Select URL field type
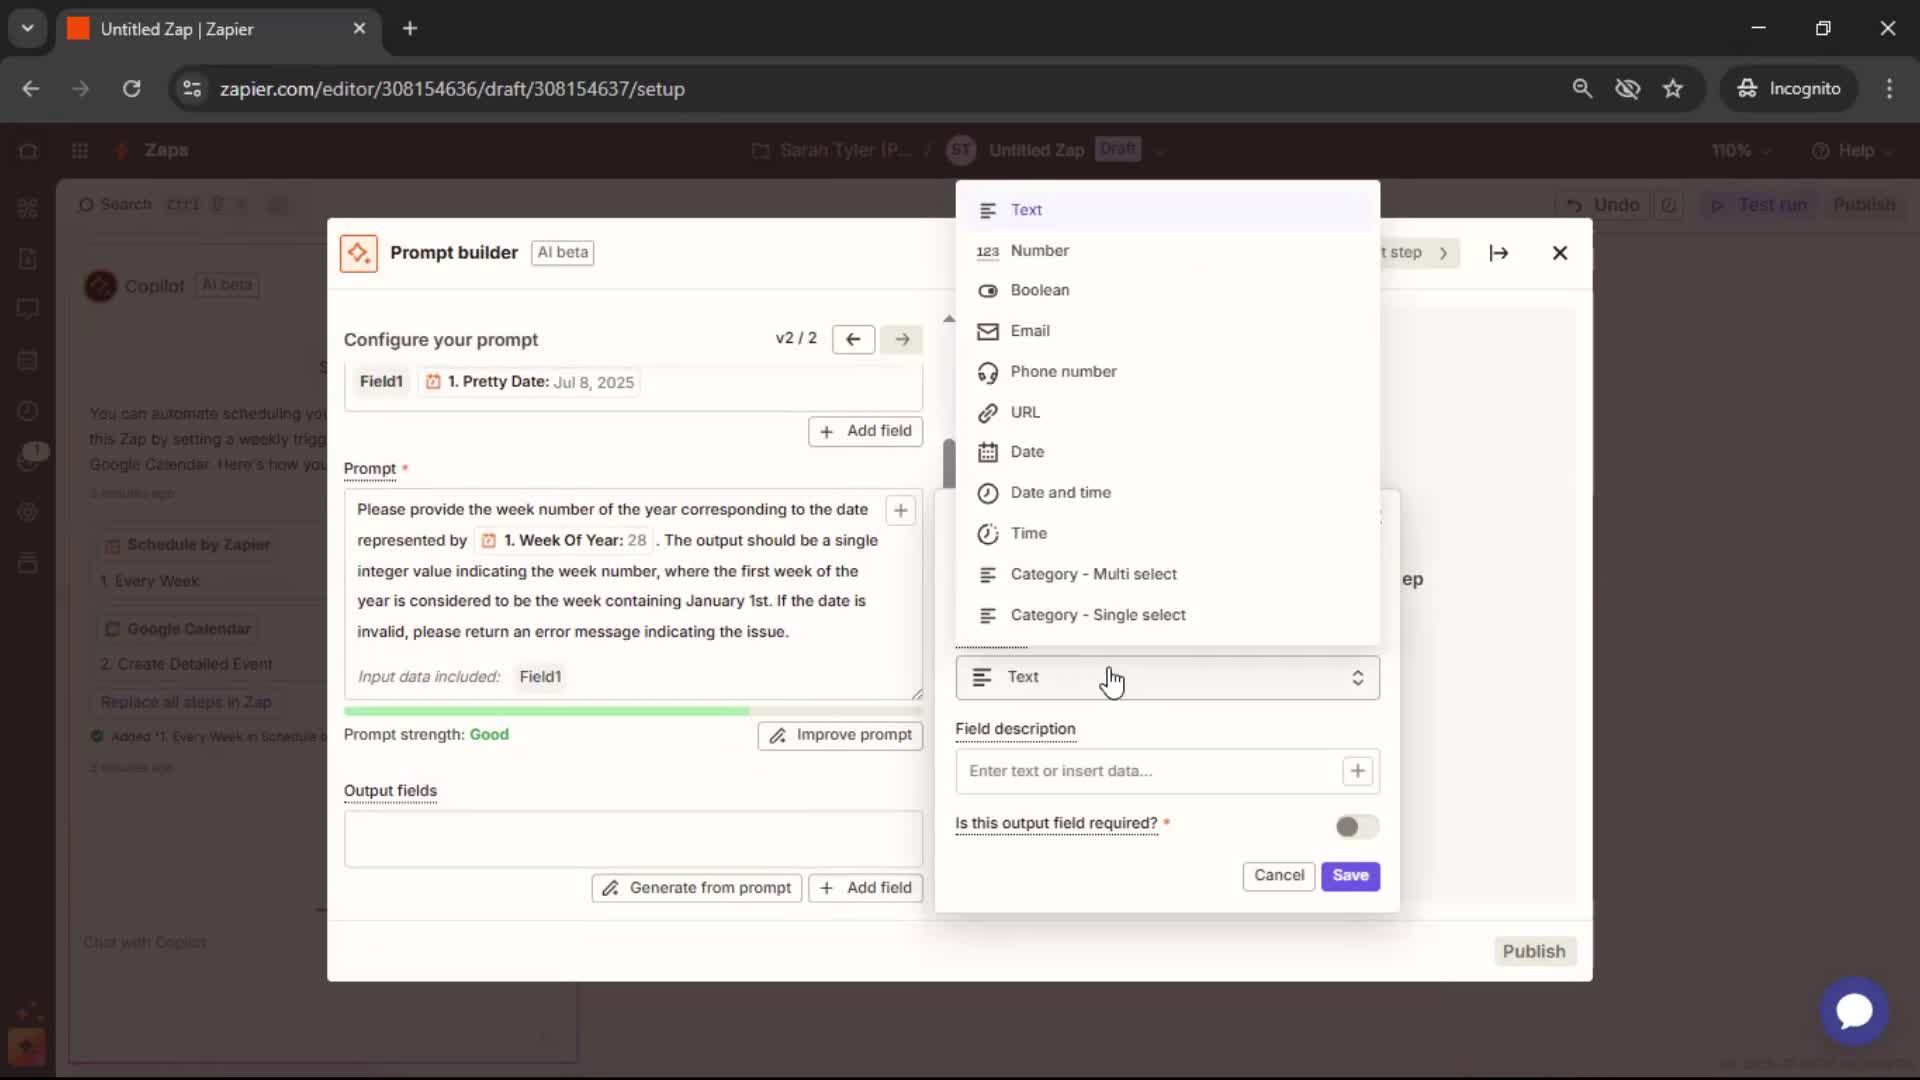This screenshot has width=1920, height=1080. pyautogui.click(x=1167, y=412)
